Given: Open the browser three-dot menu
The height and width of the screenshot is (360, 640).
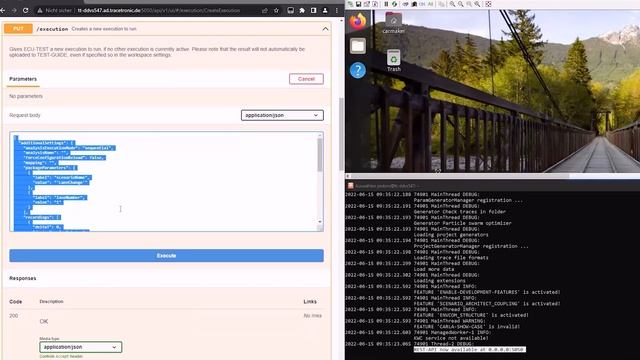Looking at the screenshot, I should 336,10.
